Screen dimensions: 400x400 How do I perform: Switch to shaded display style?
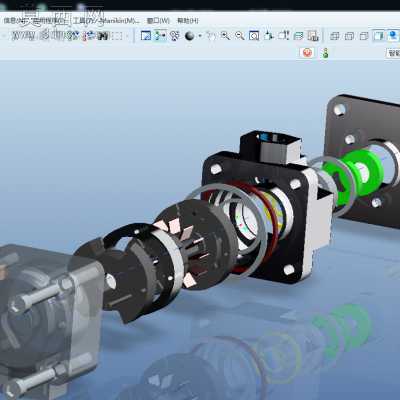[379, 36]
